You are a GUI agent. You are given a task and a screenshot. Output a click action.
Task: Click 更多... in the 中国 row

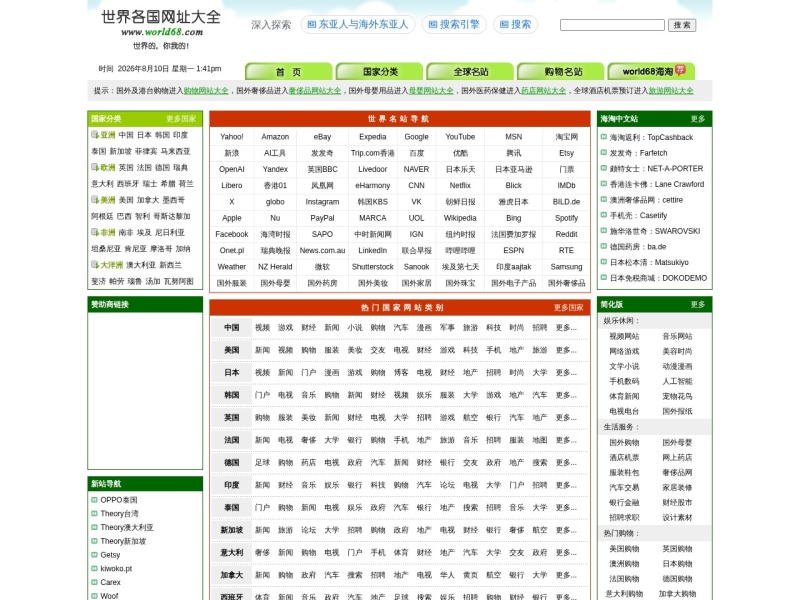point(566,328)
